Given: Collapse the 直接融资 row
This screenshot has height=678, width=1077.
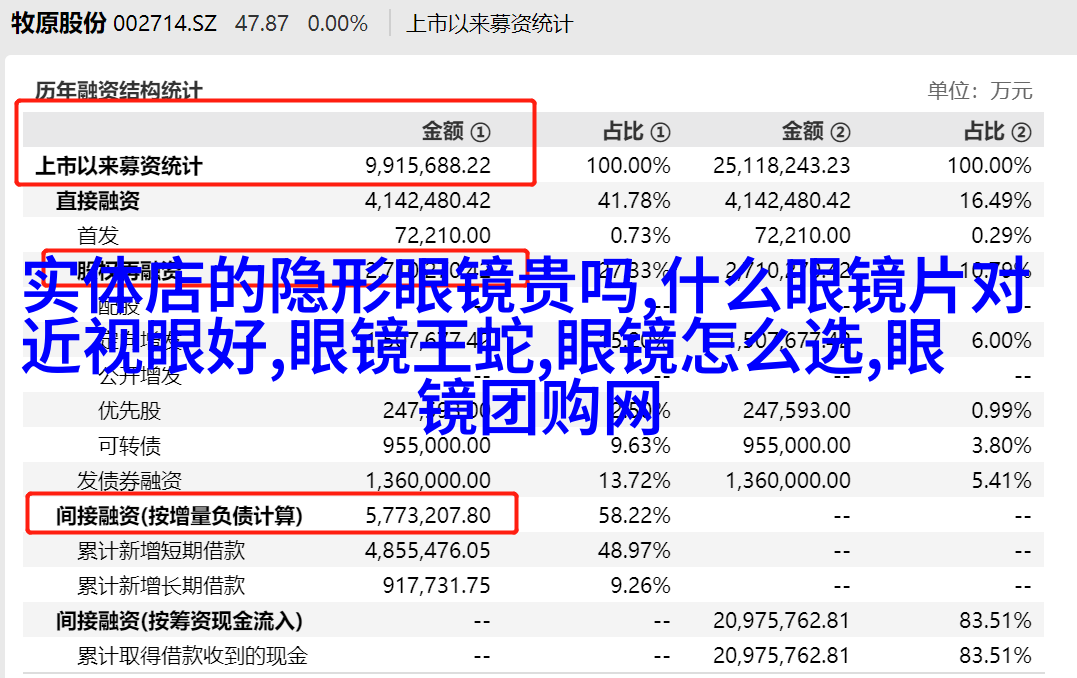Looking at the screenshot, I should [97, 200].
